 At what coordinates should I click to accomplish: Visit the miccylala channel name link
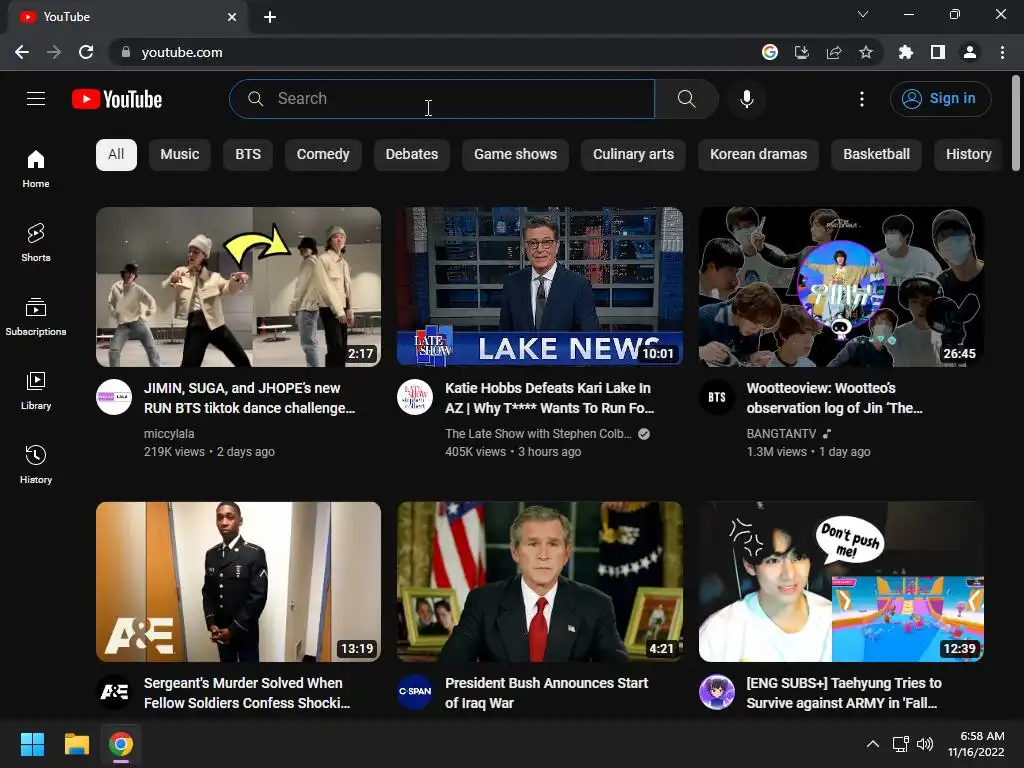pyautogui.click(x=169, y=434)
